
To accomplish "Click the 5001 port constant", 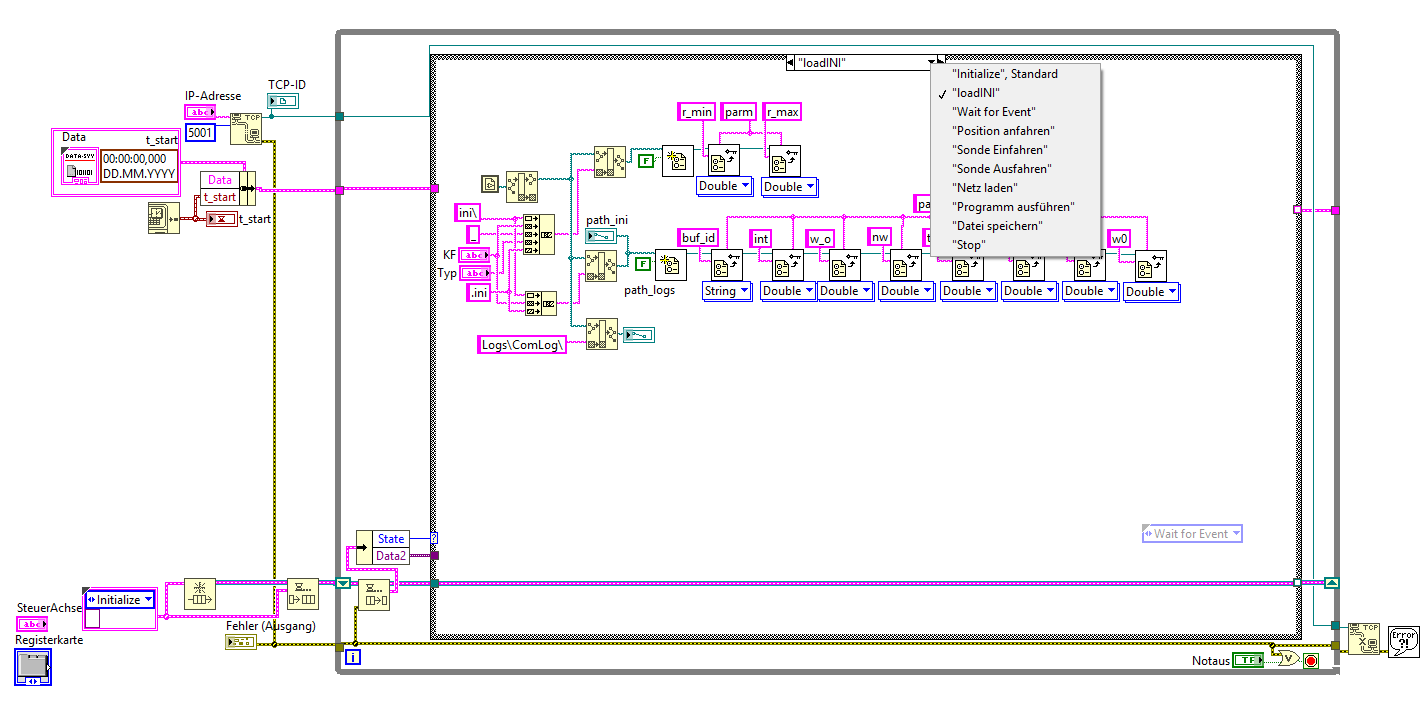I will pos(200,133).
